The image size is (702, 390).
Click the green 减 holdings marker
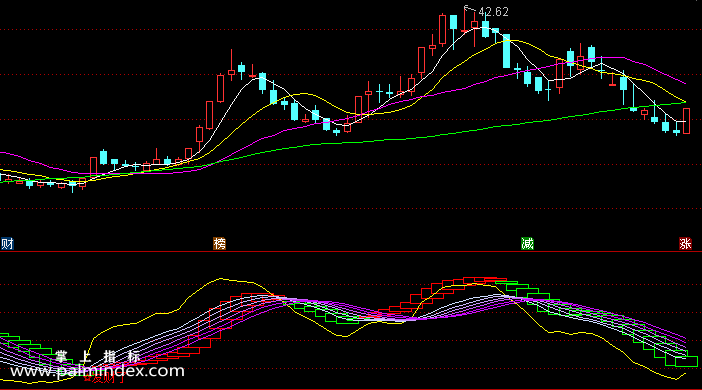point(527,244)
